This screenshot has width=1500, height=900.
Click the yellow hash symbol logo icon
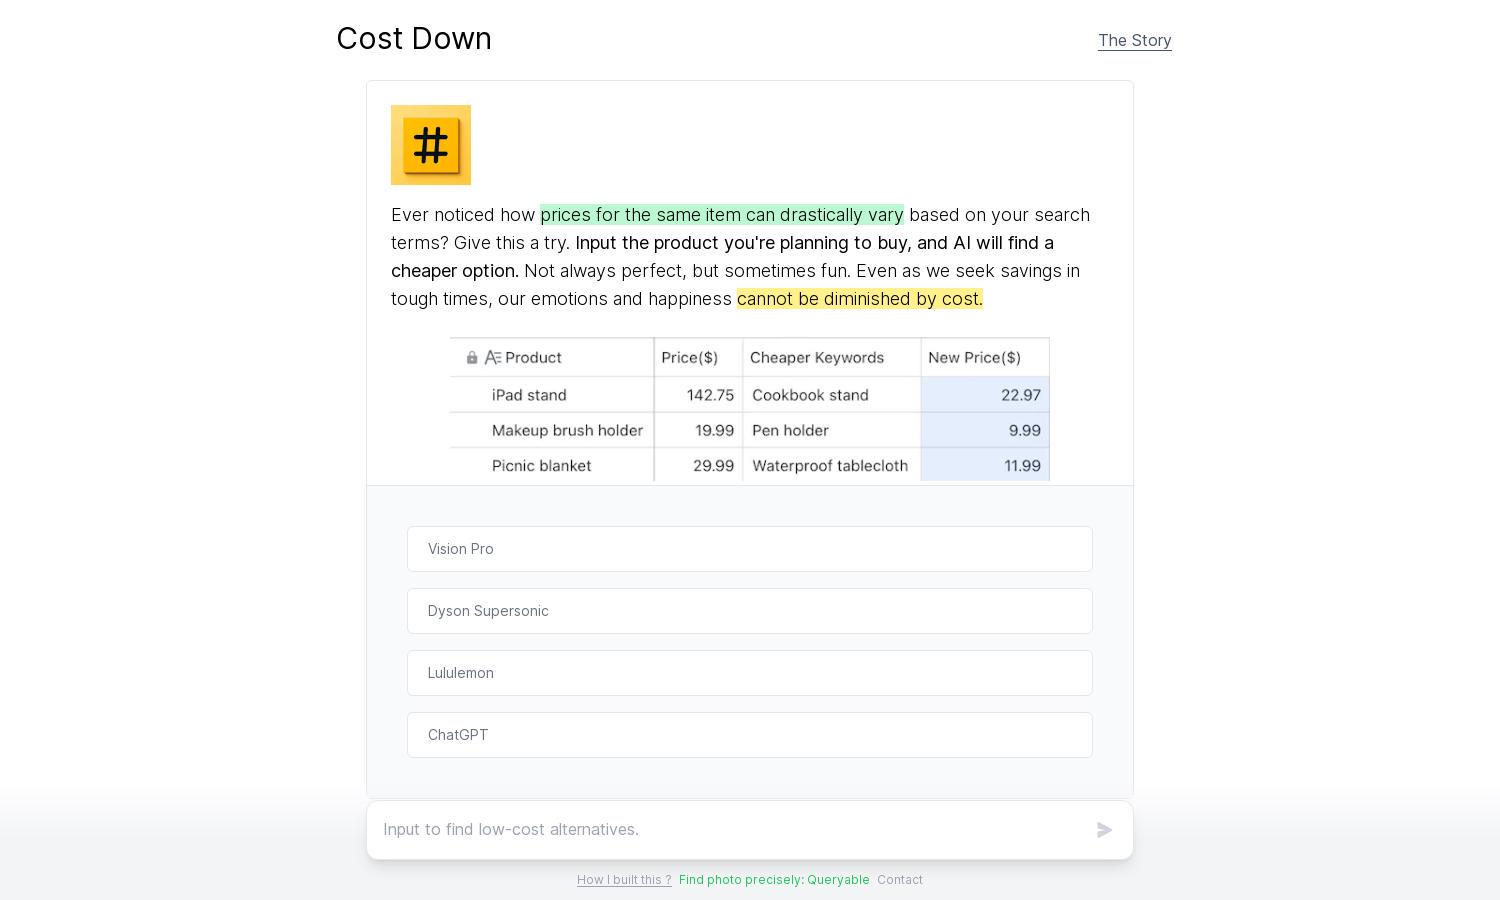tap(431, 145)
